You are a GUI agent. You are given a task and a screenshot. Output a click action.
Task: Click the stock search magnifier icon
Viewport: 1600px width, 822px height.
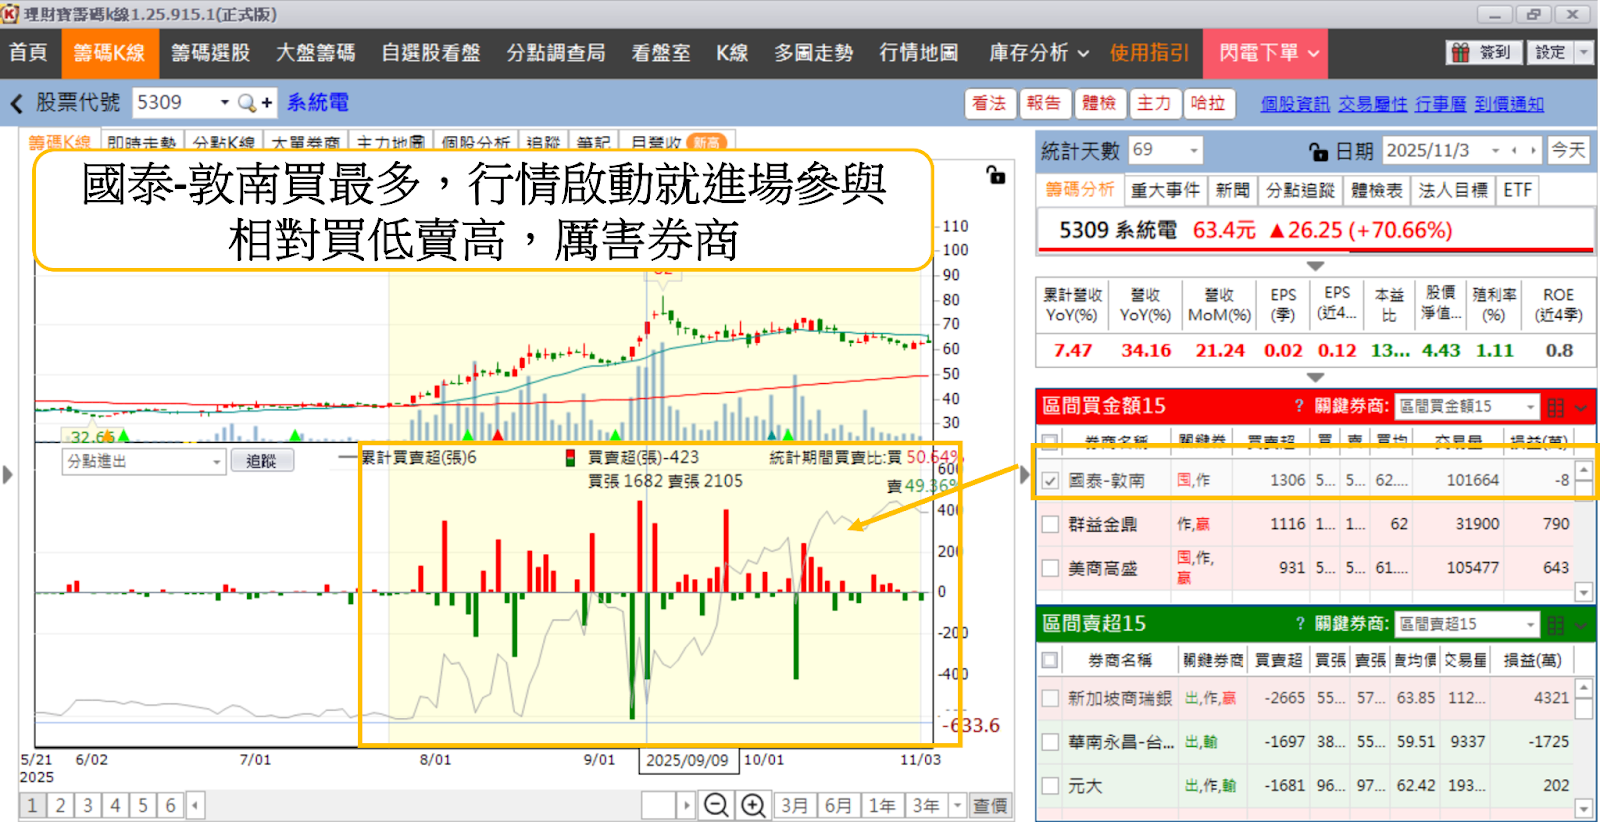tap(247, 103)
